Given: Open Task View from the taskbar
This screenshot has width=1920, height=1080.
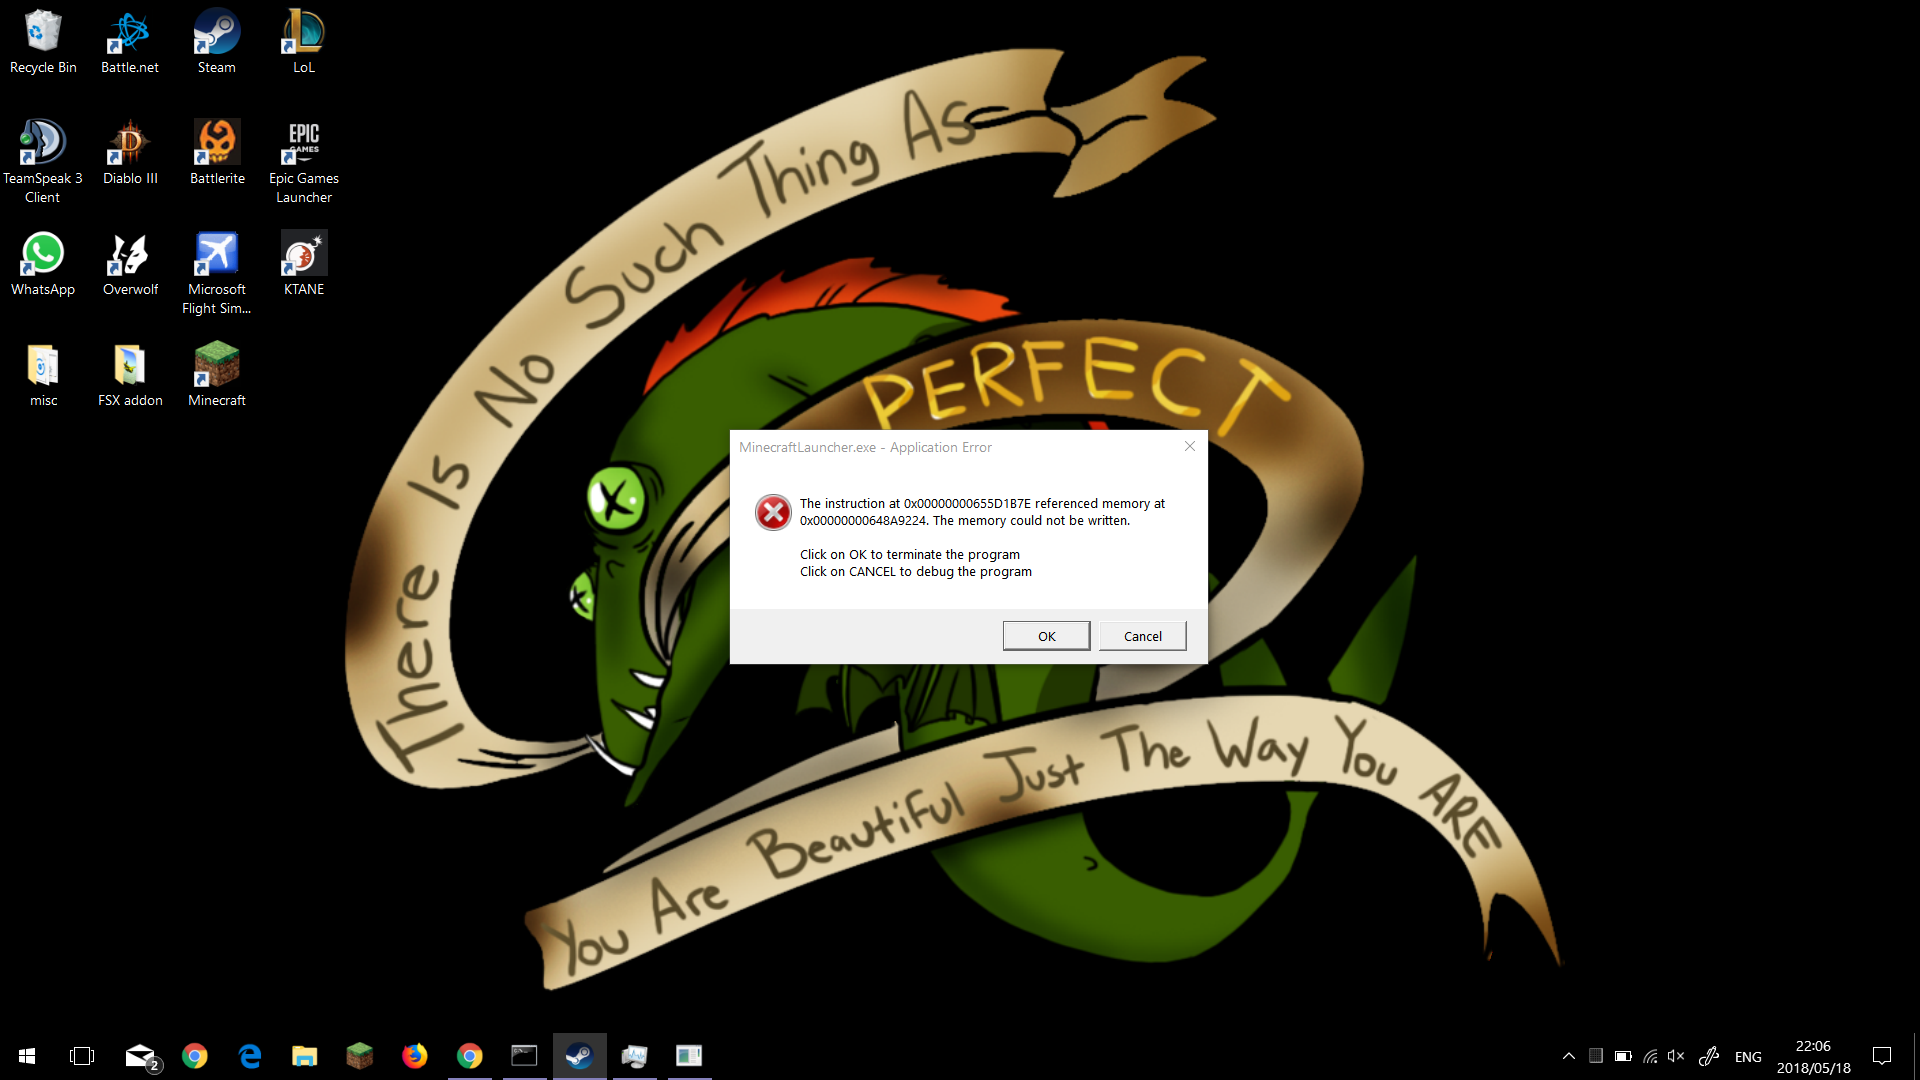Looking at the screenshot, I should click(82, 1056).
